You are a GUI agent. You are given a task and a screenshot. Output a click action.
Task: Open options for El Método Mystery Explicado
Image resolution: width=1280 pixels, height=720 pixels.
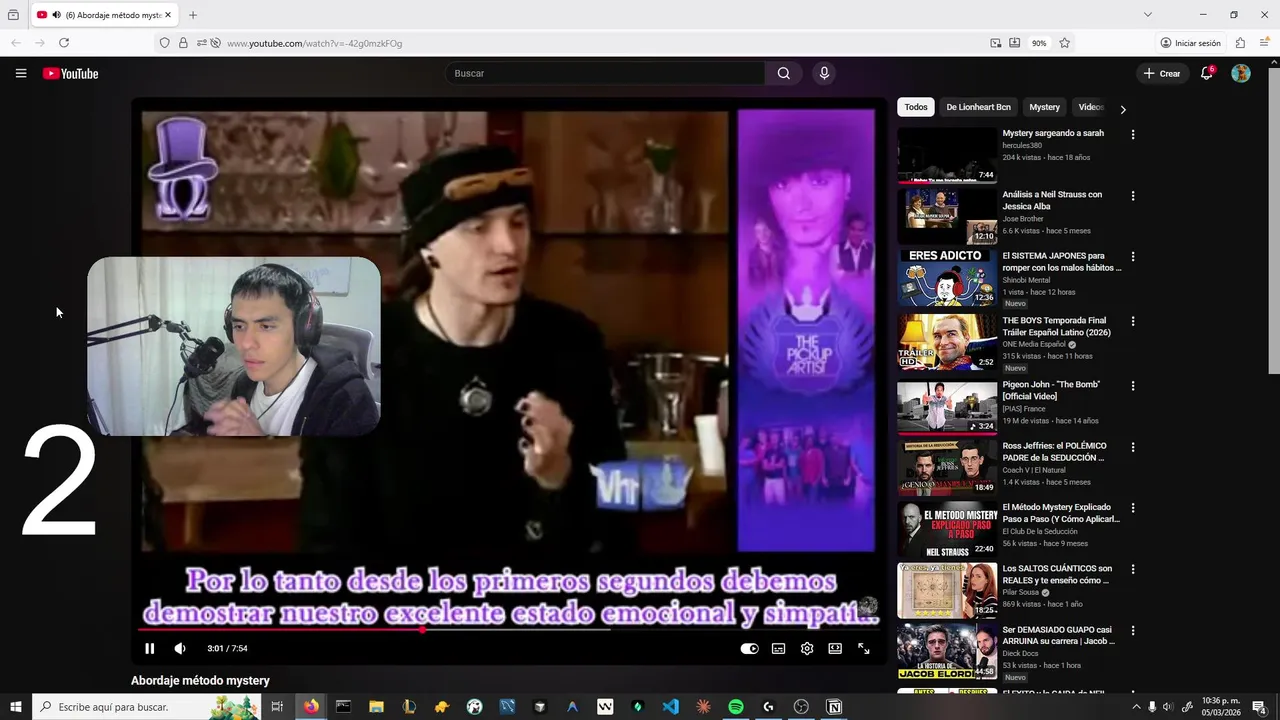[x=1133, y=508]
